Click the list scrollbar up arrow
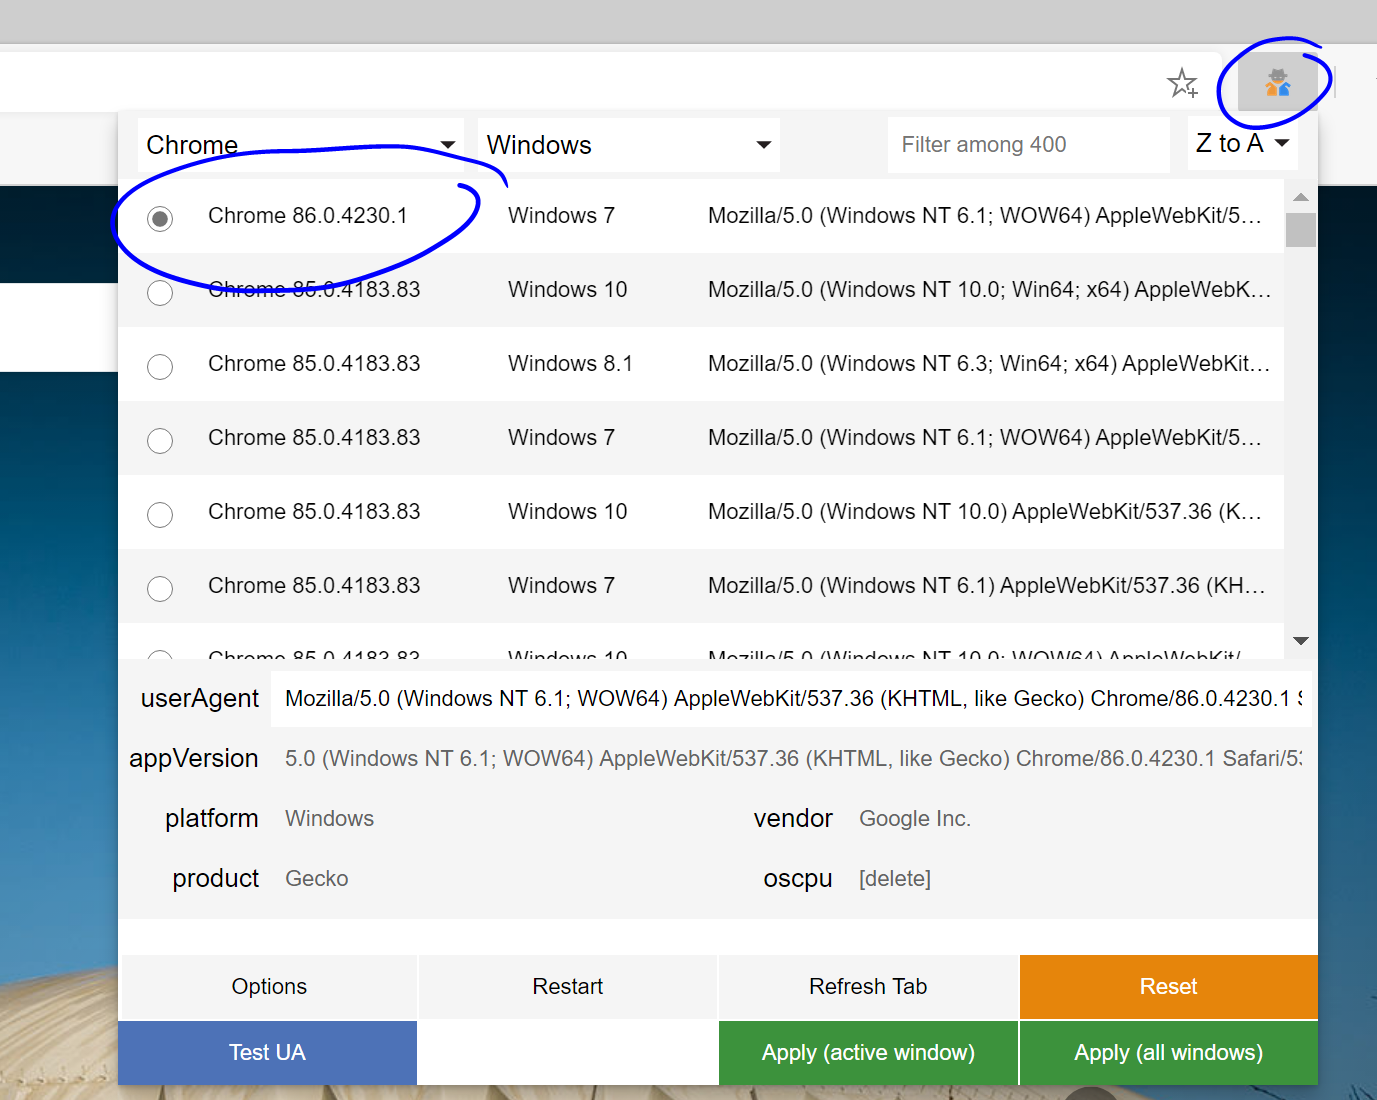The height and width of the screenshot is (1100, 1377). point(1301,197)
